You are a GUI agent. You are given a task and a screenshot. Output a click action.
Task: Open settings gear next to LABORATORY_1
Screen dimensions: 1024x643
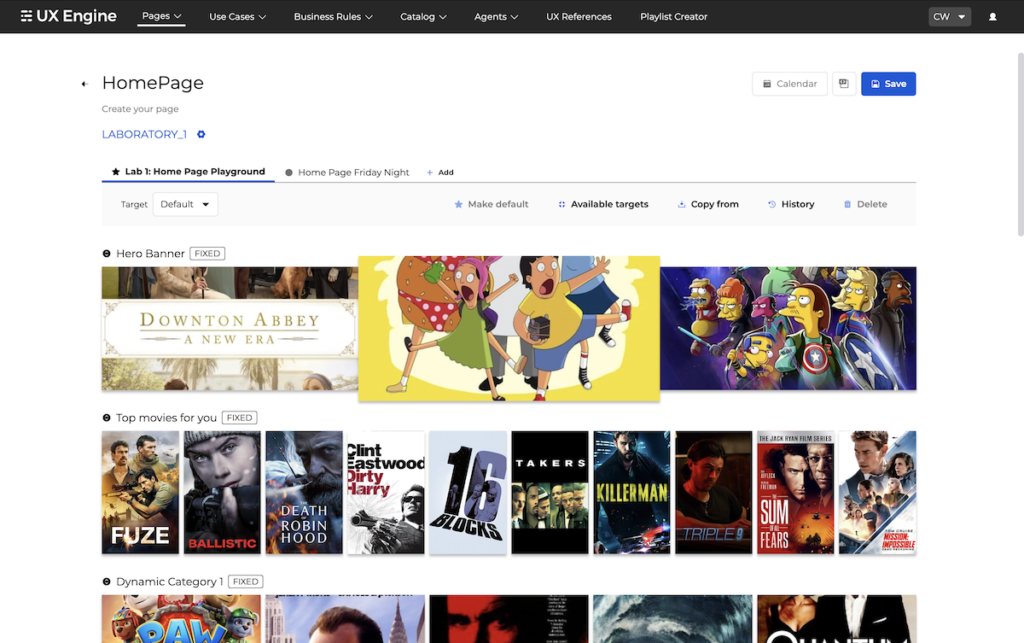click(x=201, y=134)
